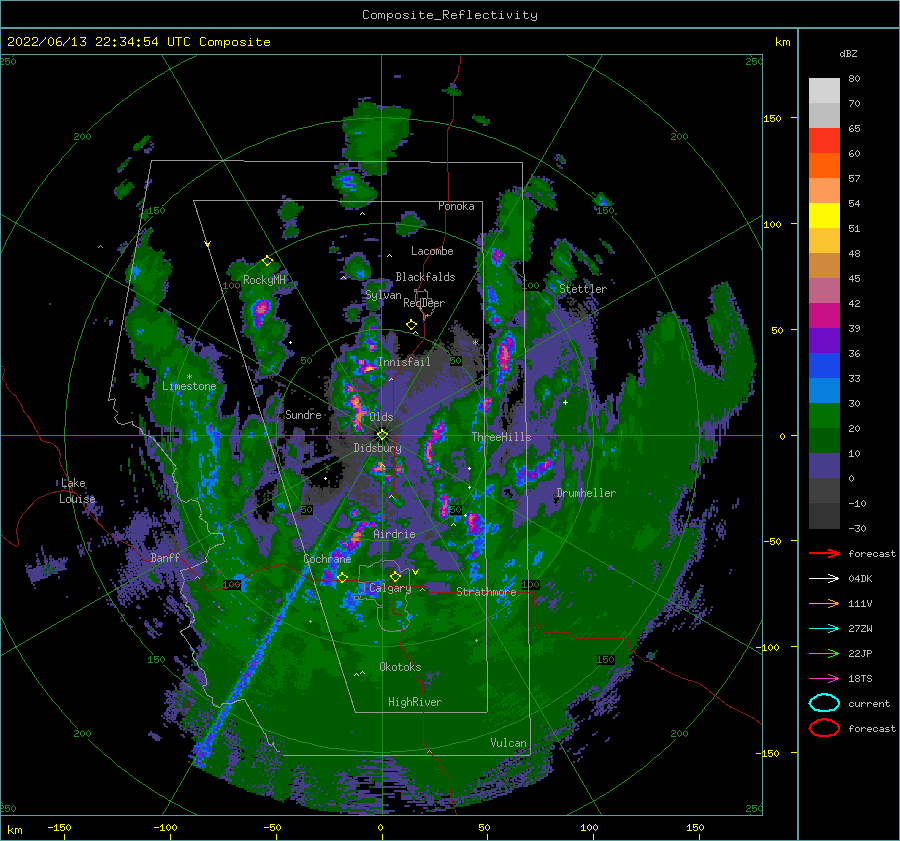Select the Innisfail label

pyautogui.click(x=404, y=362)
